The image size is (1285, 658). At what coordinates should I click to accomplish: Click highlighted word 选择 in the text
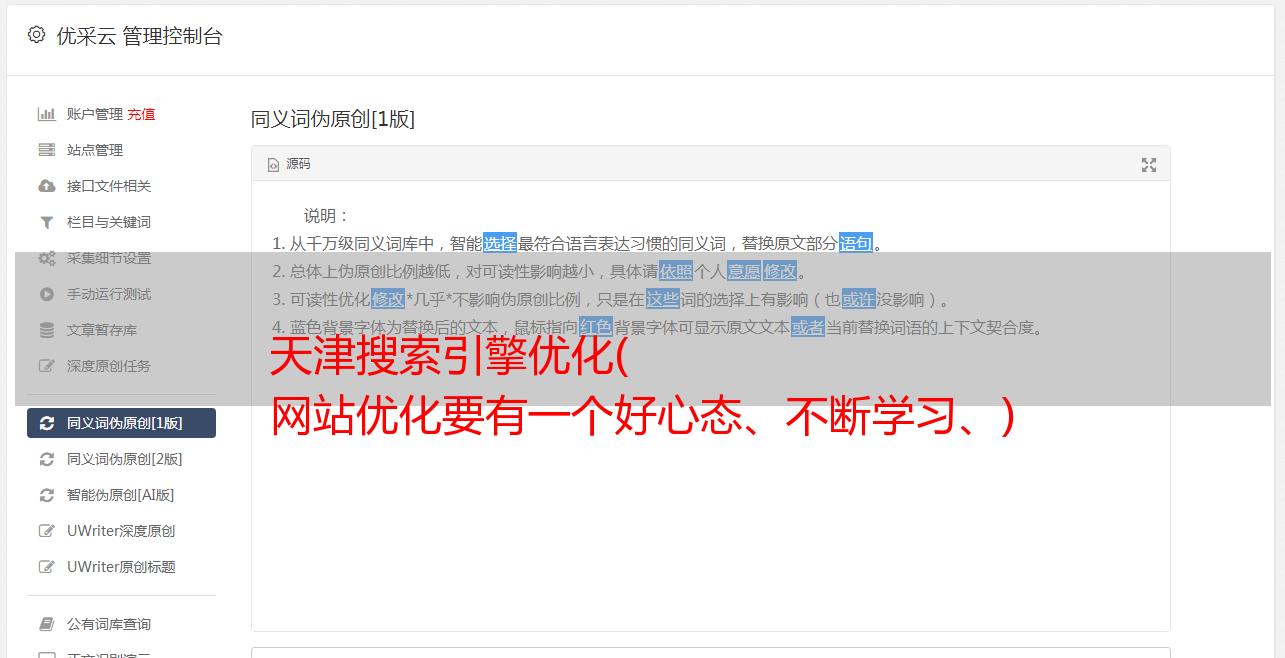[x=500, y=243]
